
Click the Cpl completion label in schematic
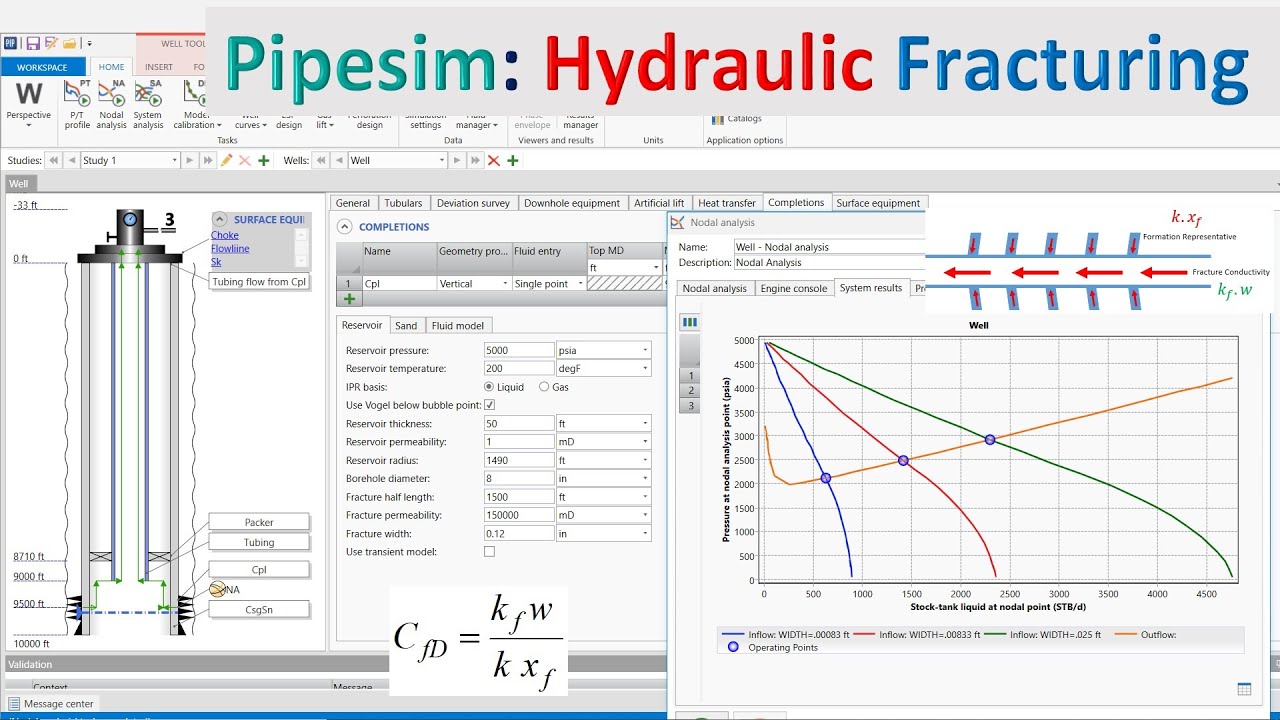[x=259, y=569]
